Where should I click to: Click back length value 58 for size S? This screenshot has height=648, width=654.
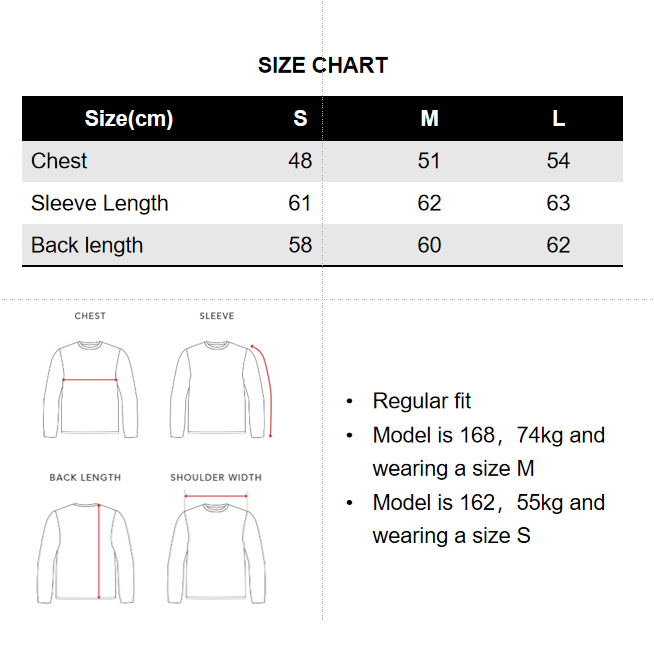click(300, 245)
